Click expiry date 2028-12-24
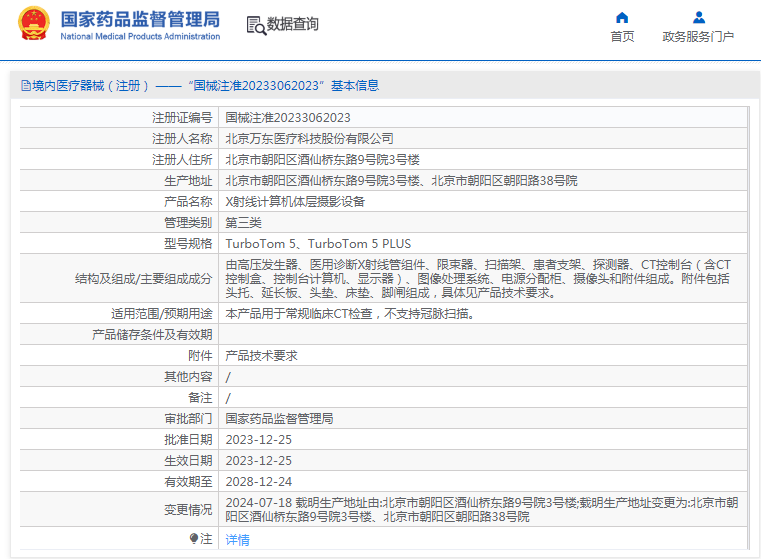The image size is (761, 559). (259, 482)
